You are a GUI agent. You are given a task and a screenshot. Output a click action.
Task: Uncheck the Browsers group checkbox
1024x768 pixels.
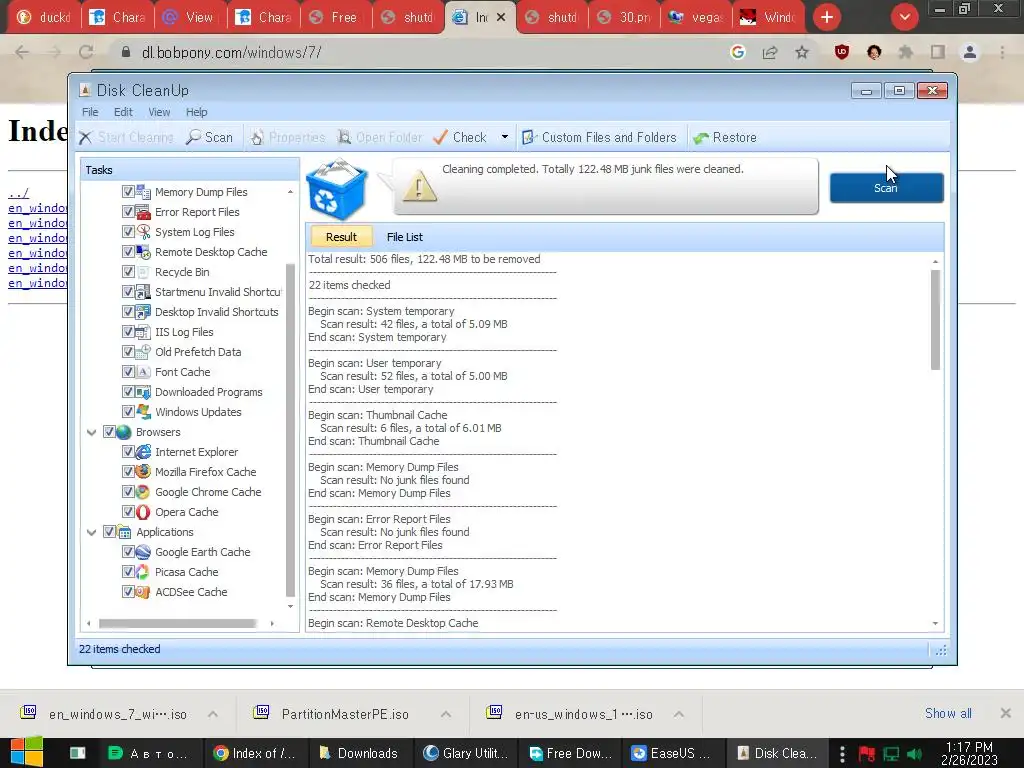point(109,432)
